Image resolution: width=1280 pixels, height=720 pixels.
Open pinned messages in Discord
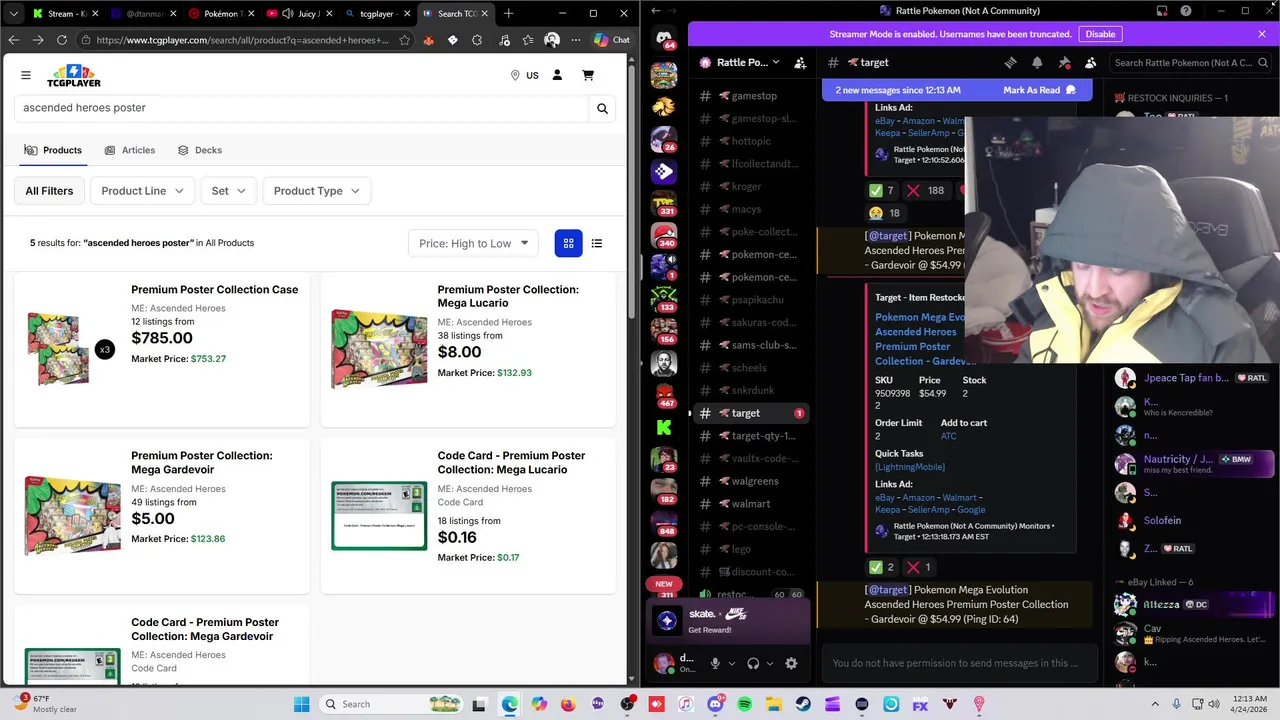point(1064,62)
